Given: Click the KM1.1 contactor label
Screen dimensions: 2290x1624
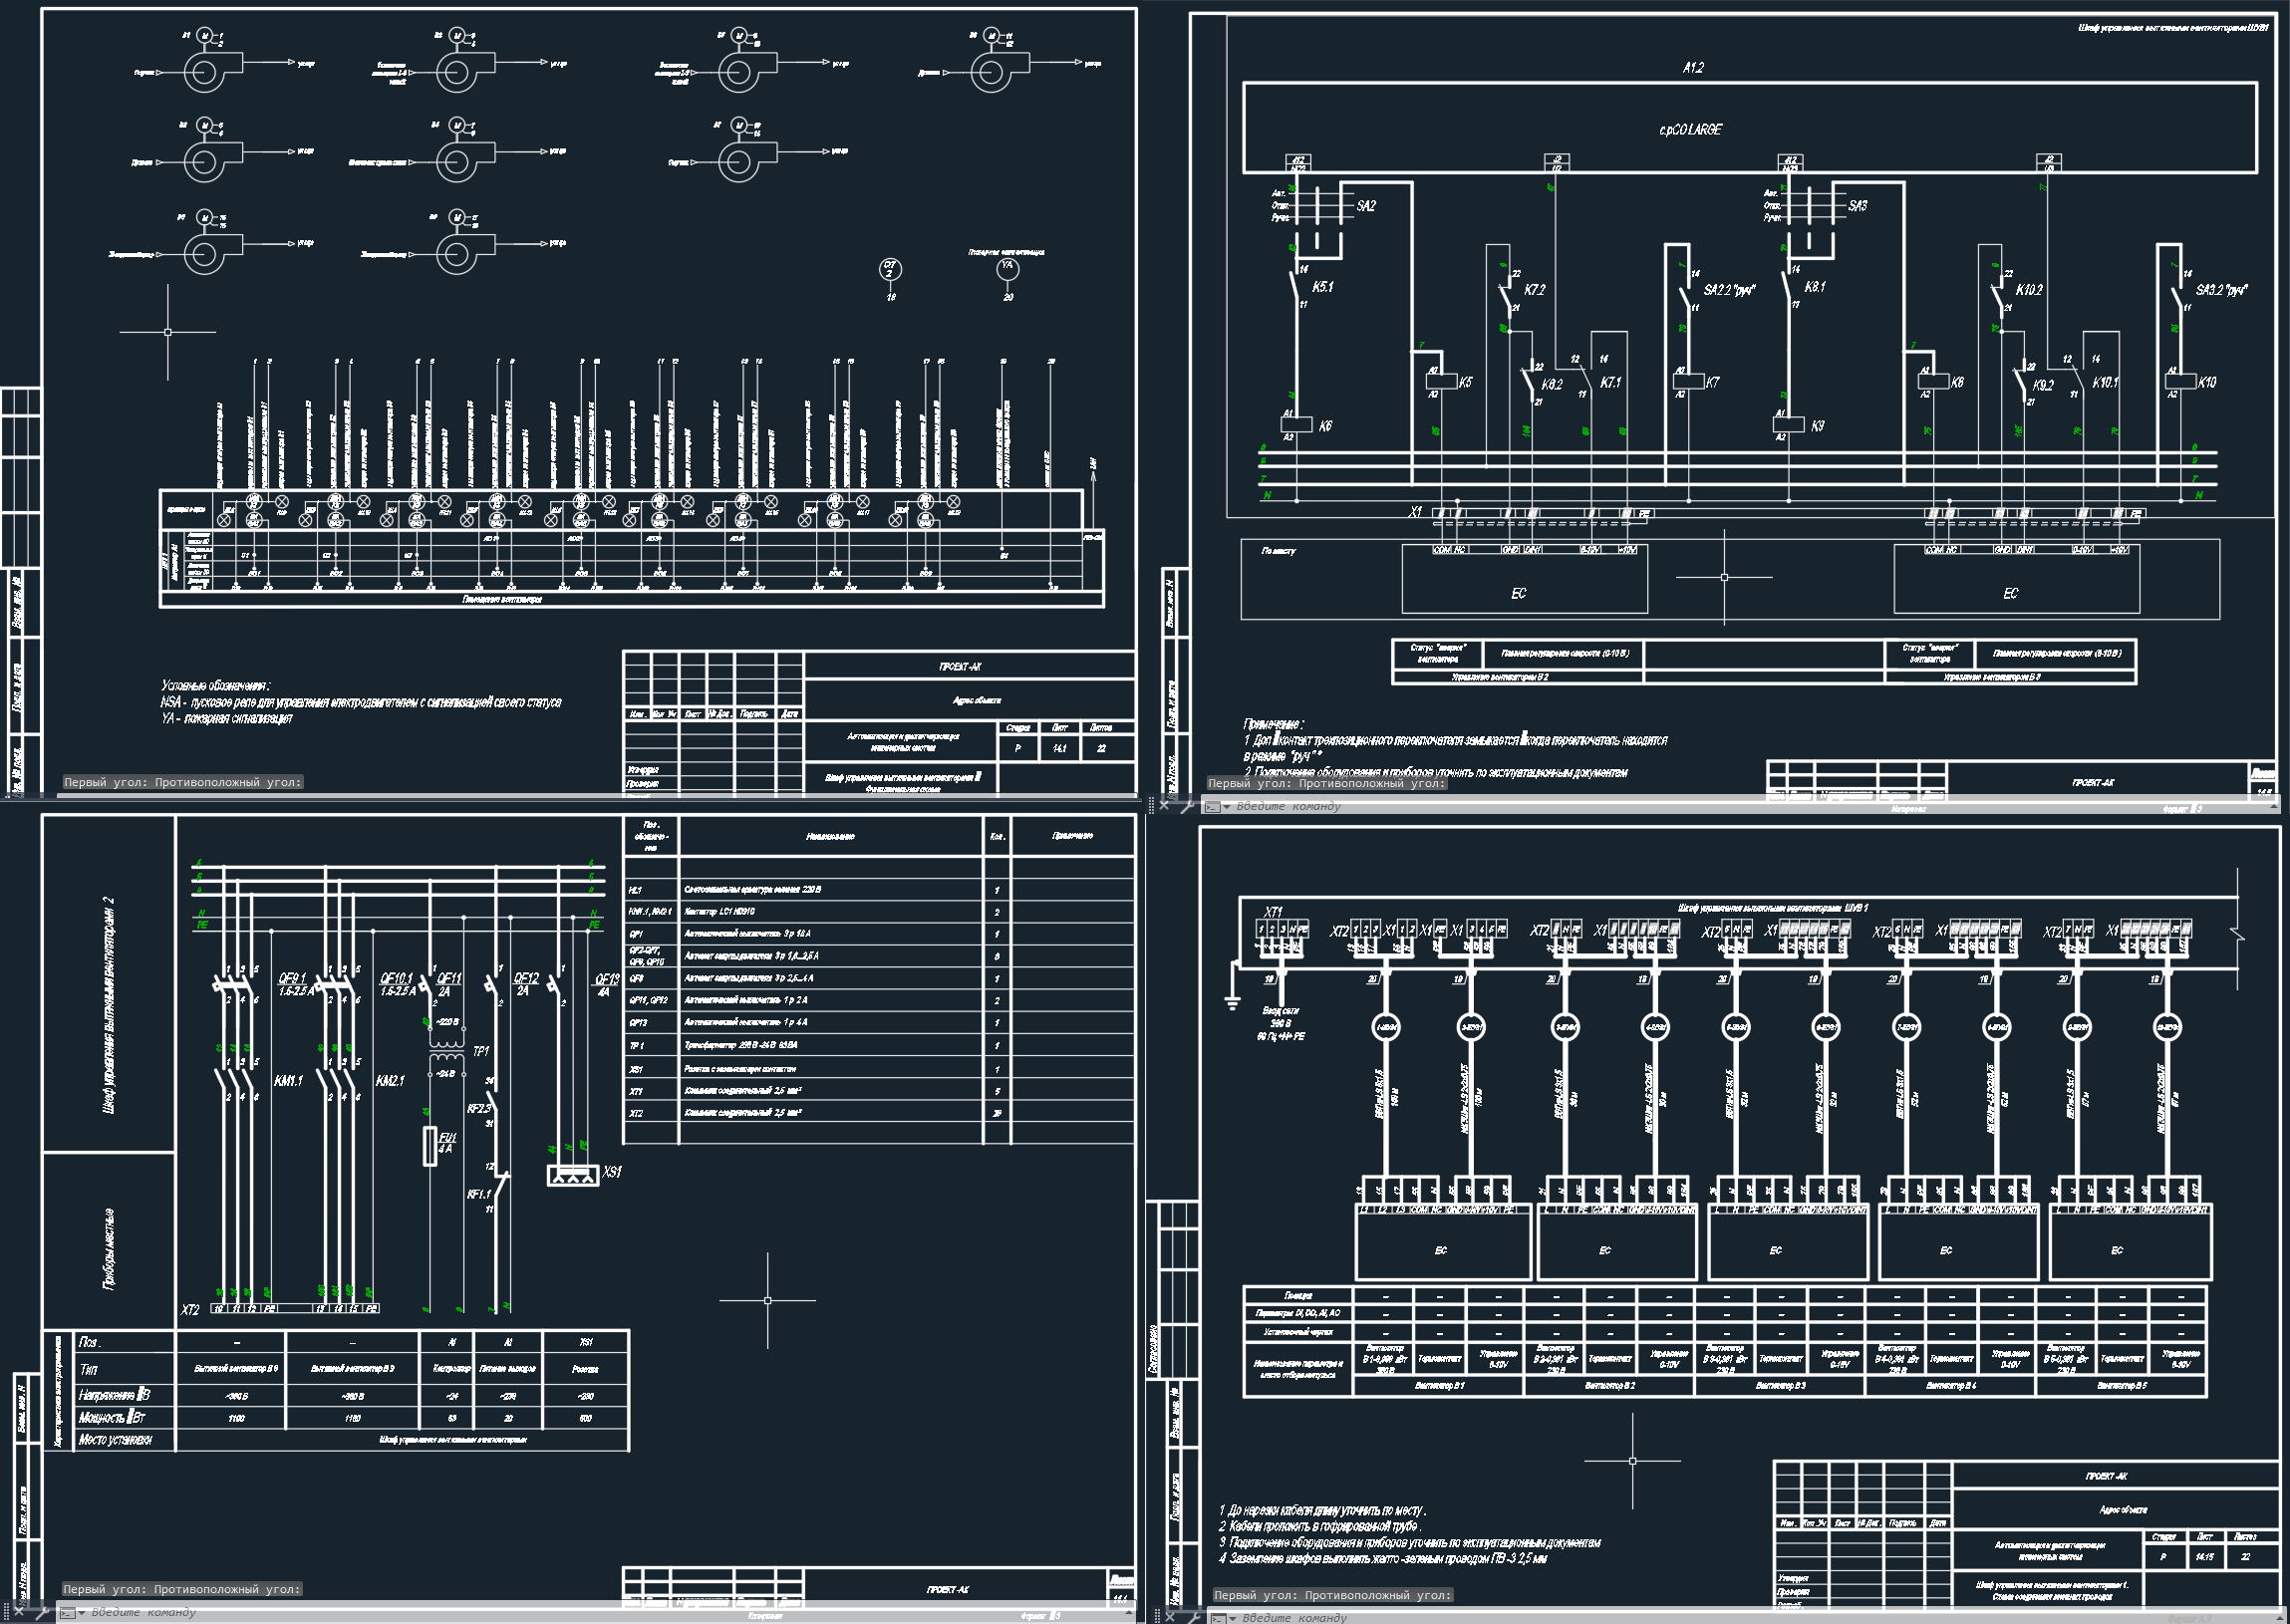Looking at the screenshot, I should (x=288, y=1082).
